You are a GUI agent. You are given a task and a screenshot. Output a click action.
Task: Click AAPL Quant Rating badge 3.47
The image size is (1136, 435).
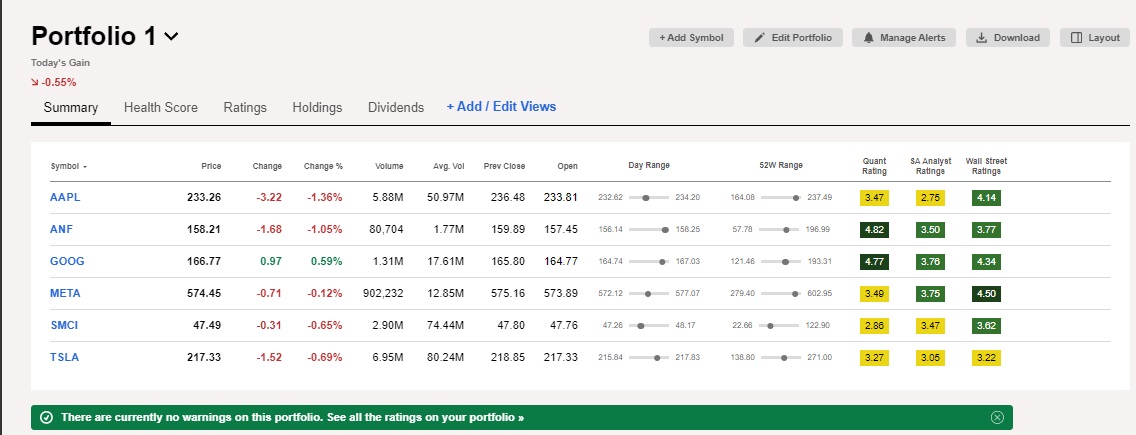pos(874,198)
